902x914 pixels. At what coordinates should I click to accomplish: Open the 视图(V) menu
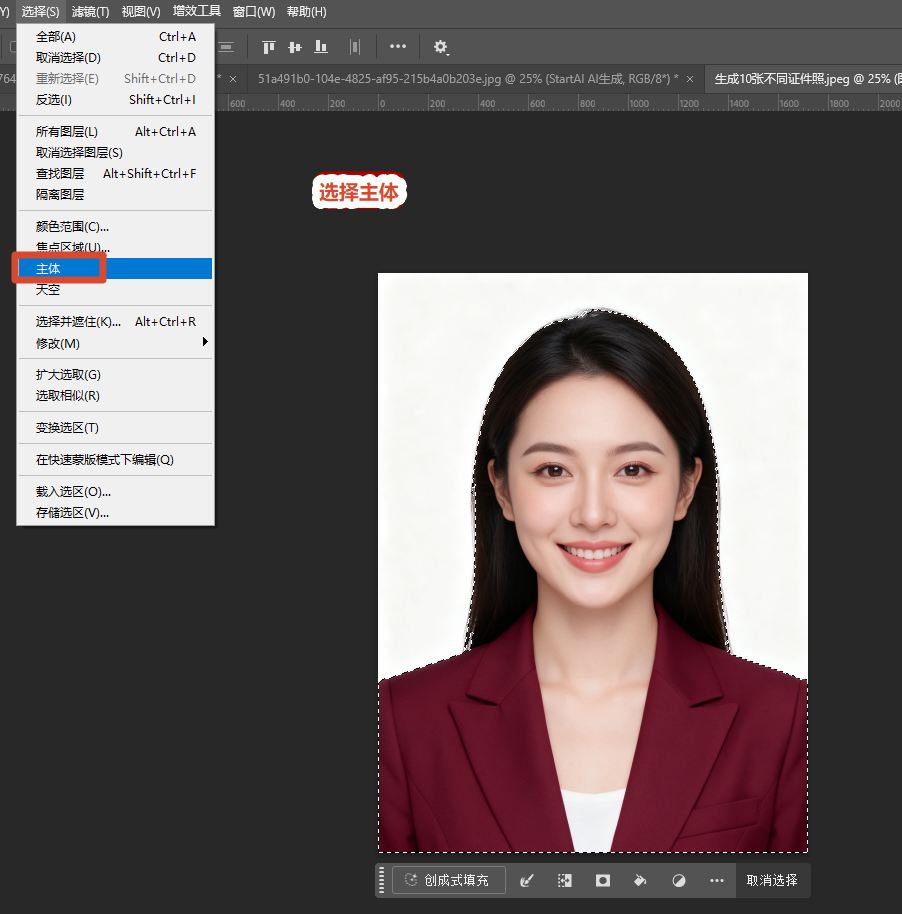141,12
